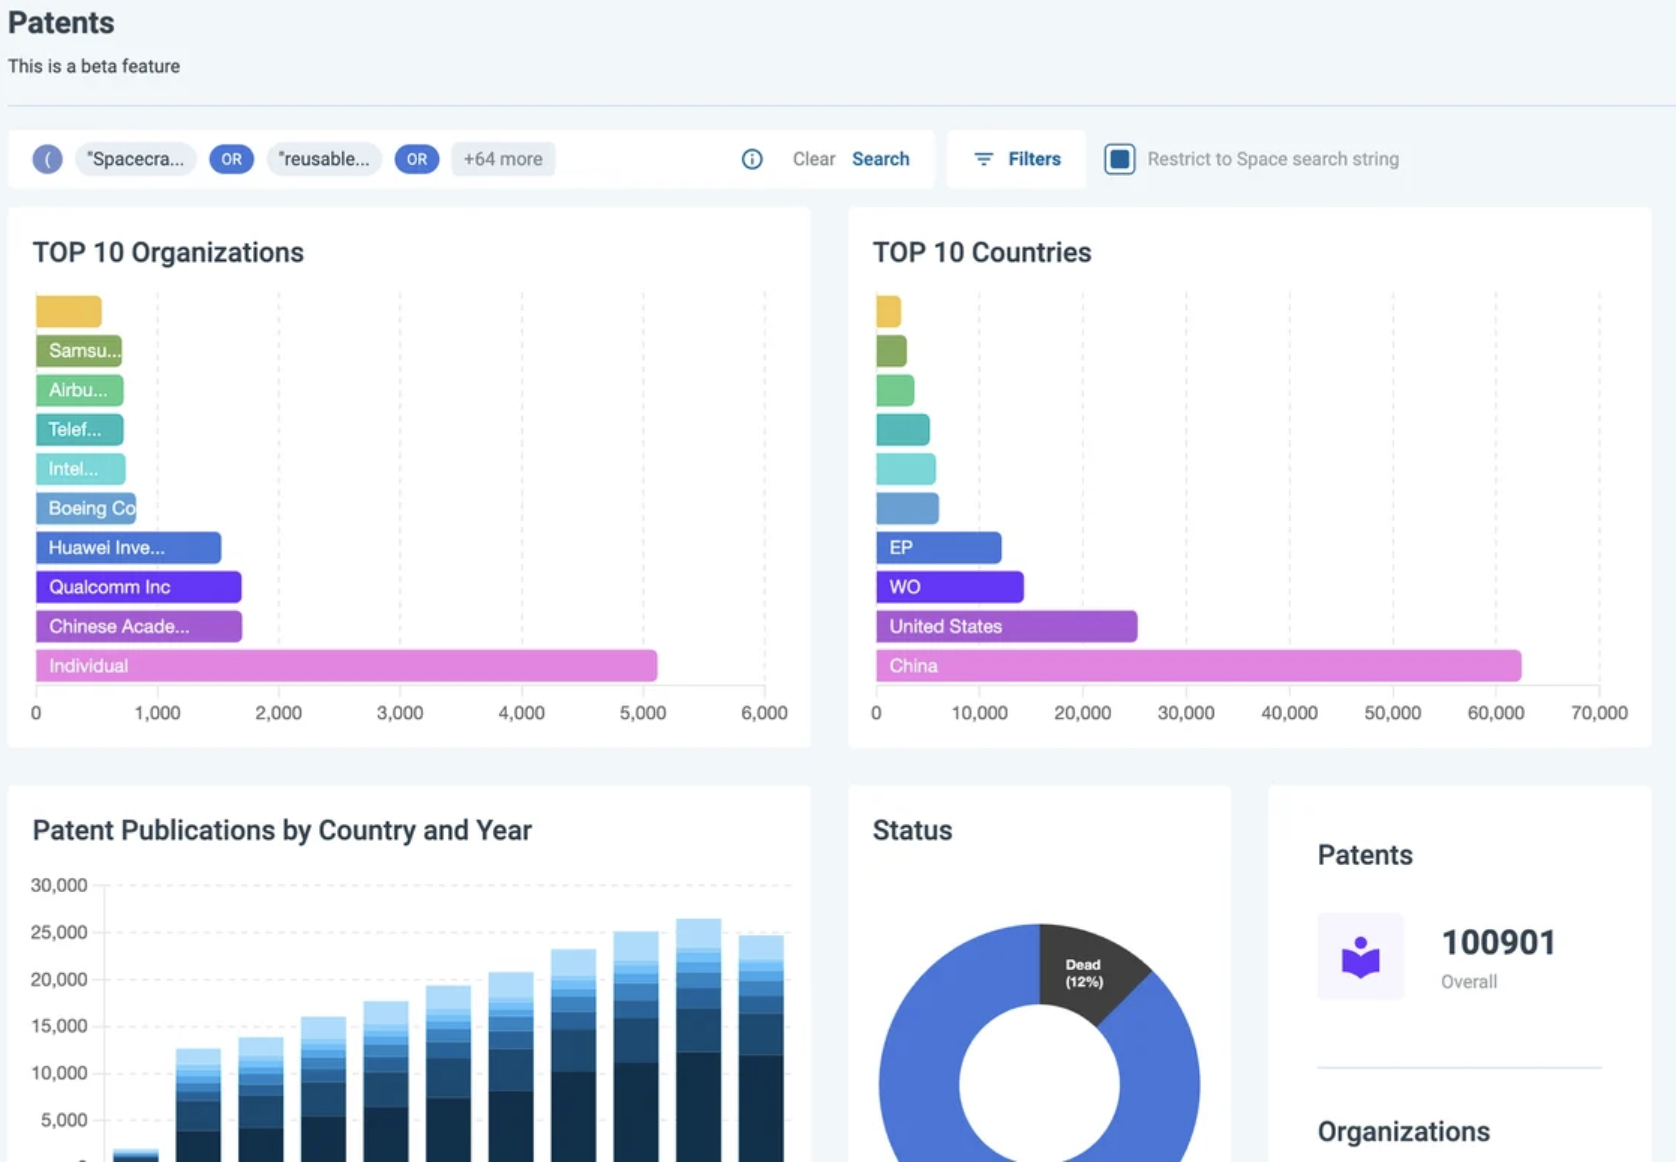This screenshot has width=1678, height=1166.
Task: Toggle the first OR operator chip
Action: tap(231, 159)
